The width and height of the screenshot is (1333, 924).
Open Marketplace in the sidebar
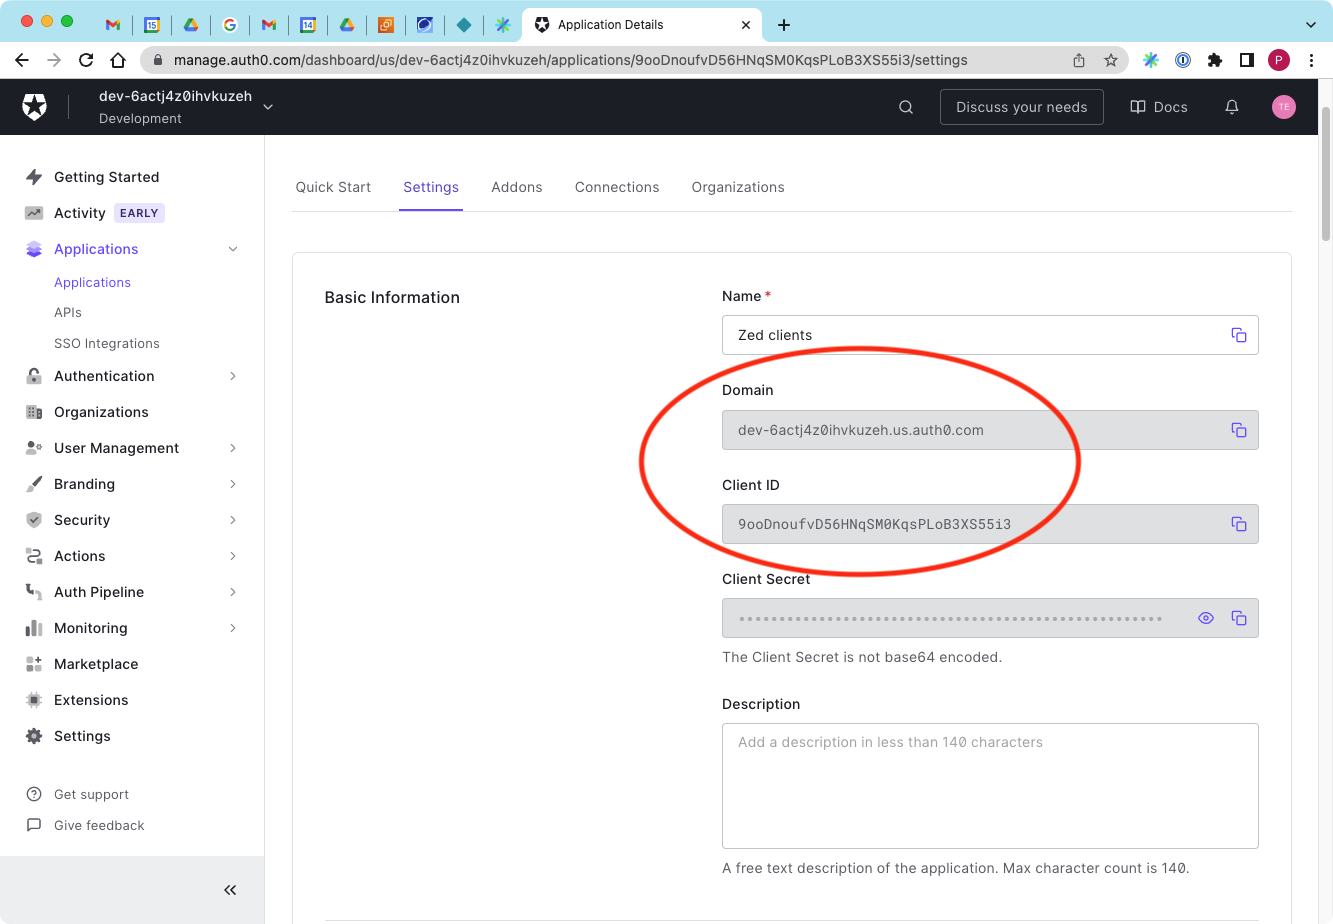(96, 664)
